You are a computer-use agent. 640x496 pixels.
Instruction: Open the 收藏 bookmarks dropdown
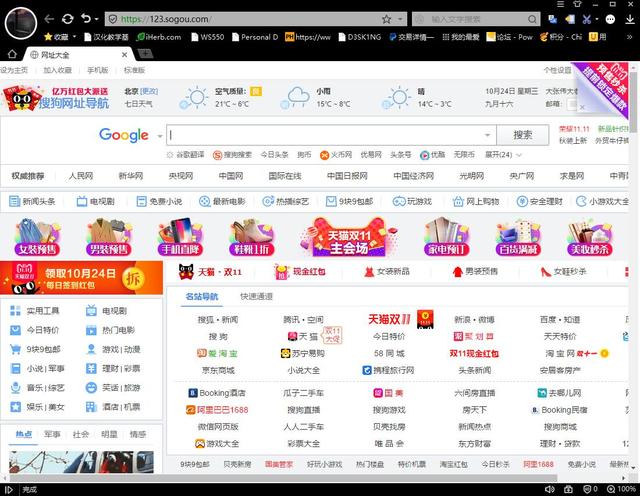click(60, 37)
